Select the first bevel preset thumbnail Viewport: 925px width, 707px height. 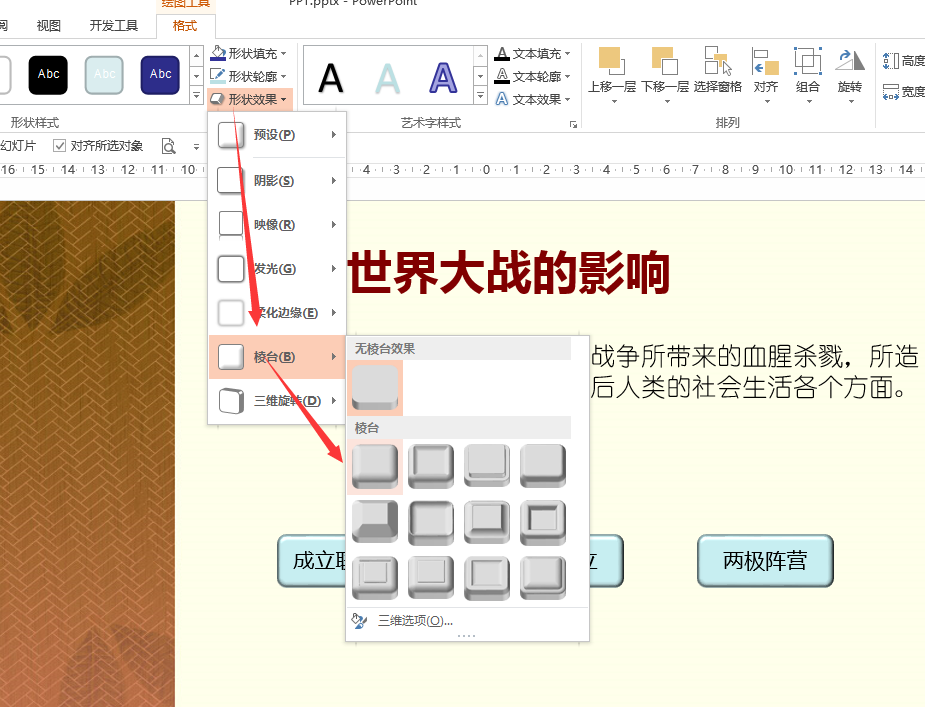coord(374,466)
